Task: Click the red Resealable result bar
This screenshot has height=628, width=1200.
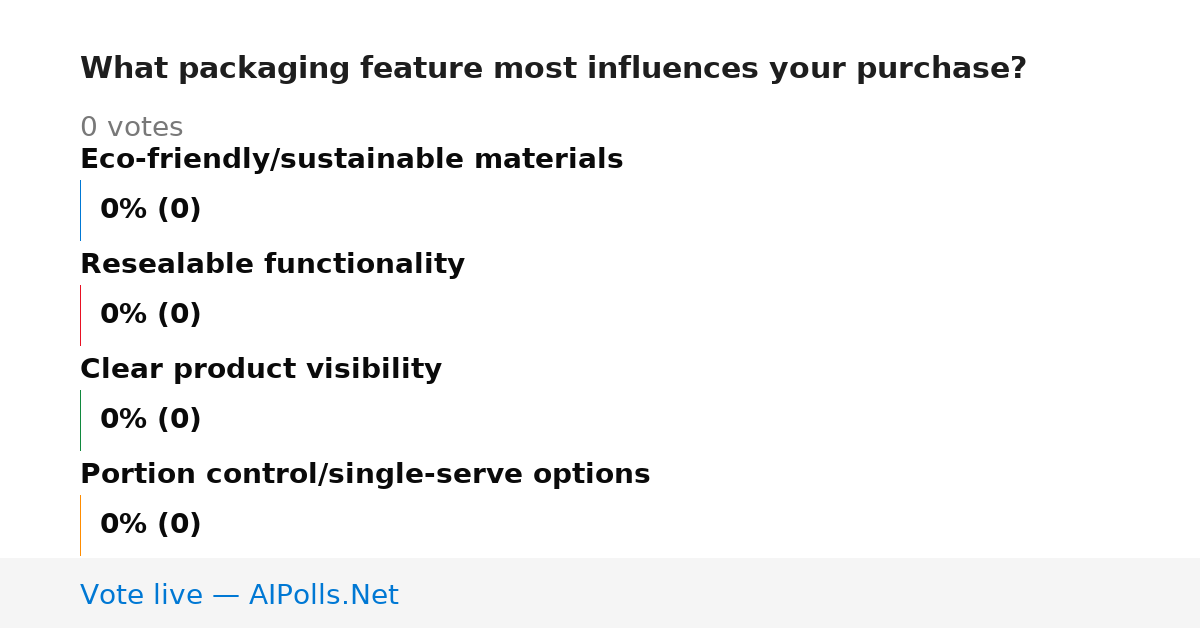Action: [80, 315]
